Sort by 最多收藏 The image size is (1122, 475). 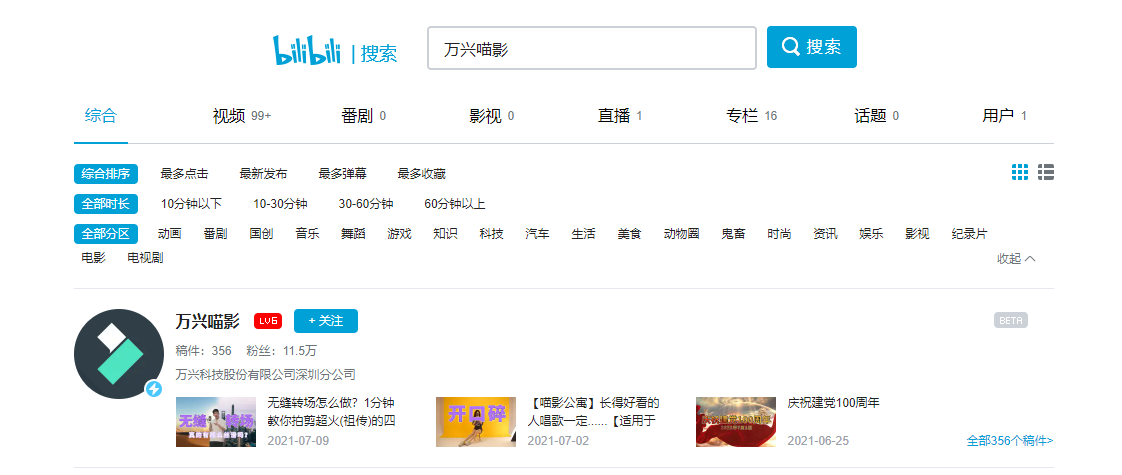(x=421, y=173)
